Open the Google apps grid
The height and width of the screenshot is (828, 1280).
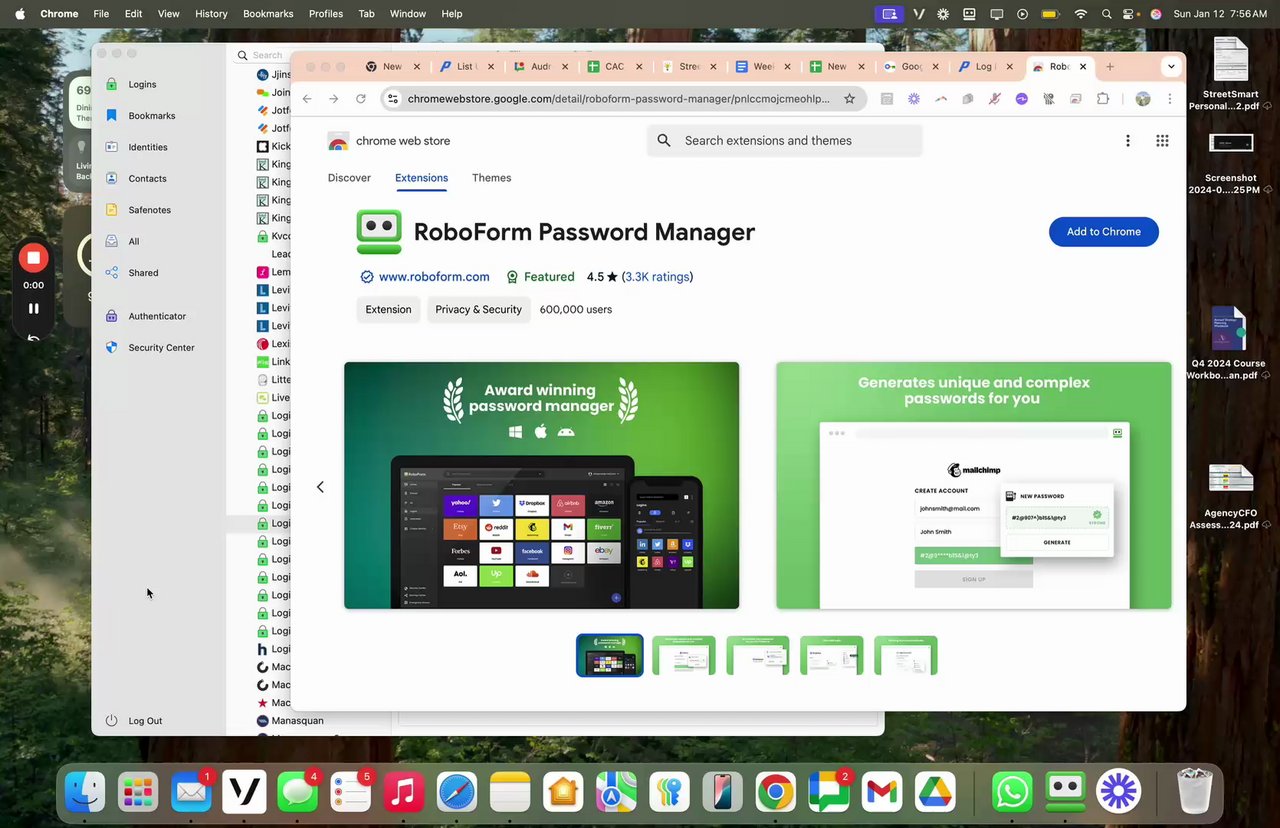(1162, 141)
